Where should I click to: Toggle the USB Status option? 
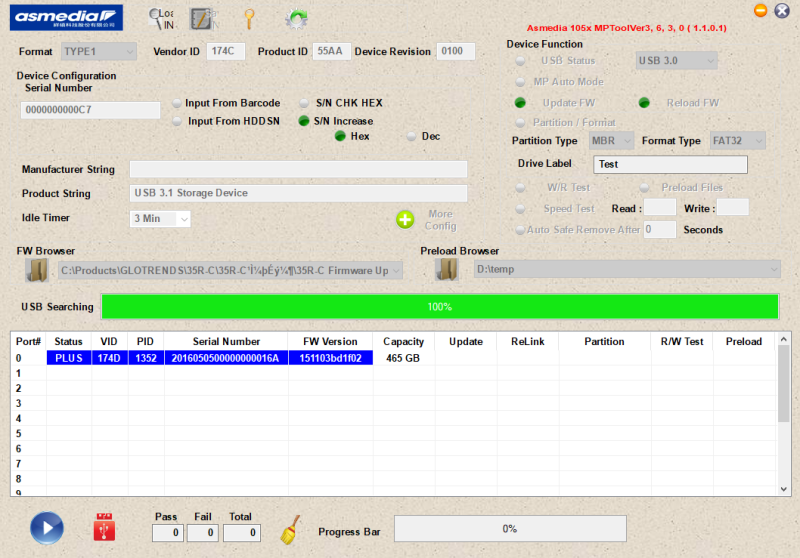[x=520, y=61]
